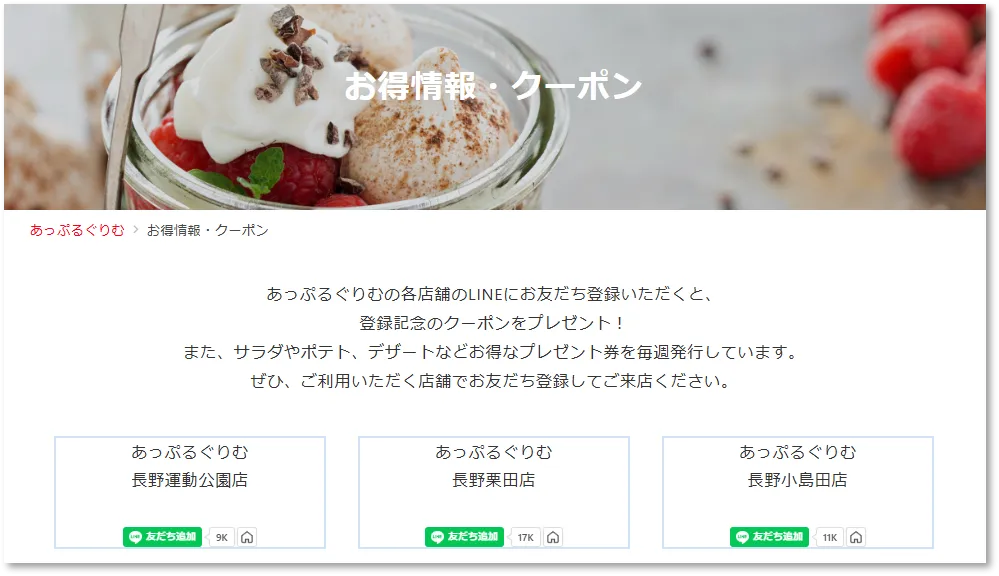Click the breadcrumb chevron separator

136,230
